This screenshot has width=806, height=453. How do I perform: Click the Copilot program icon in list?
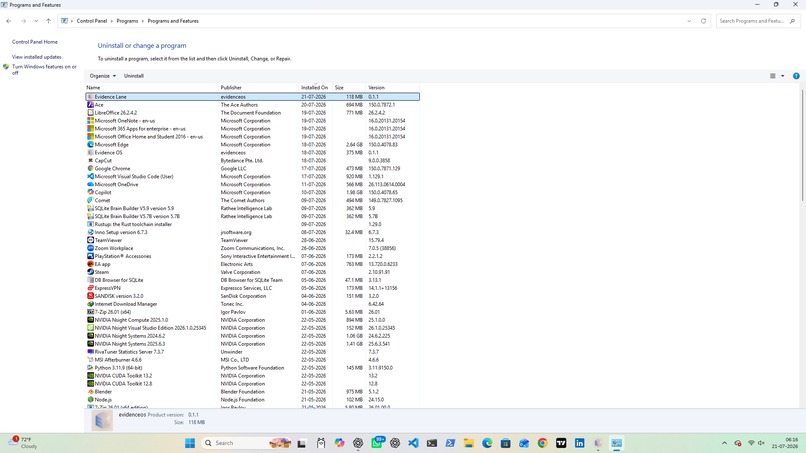coord(90,192)
